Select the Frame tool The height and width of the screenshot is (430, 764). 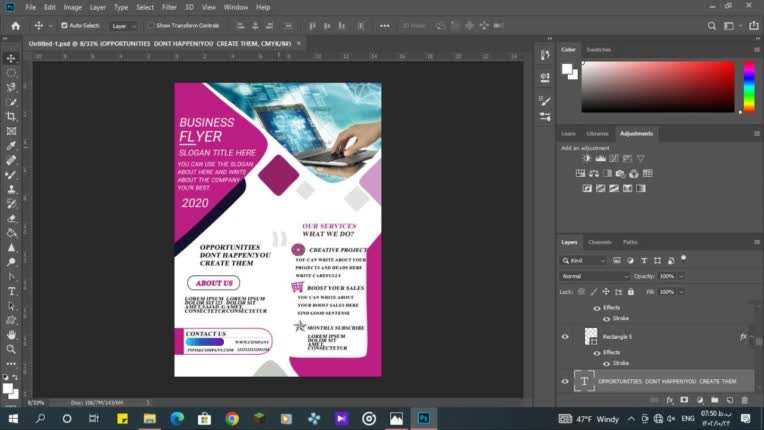point(11,131)
